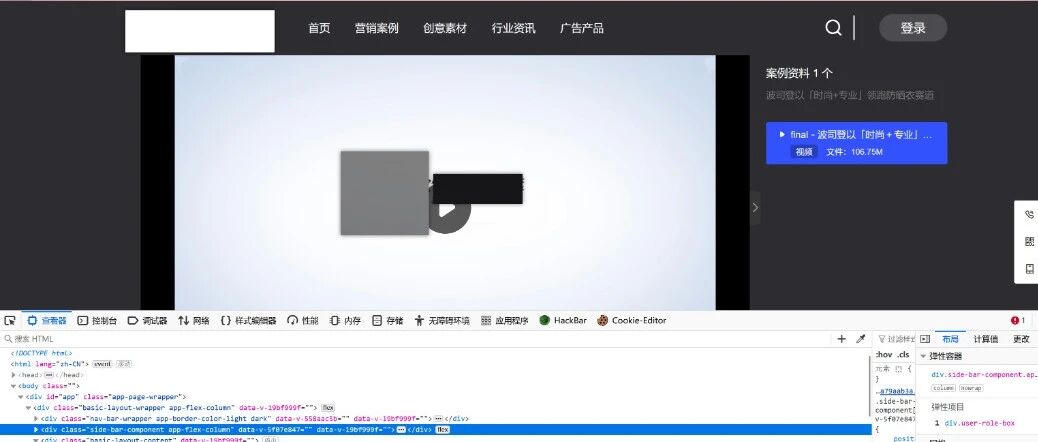Toggle the flex badge on basic-layout-wrapper div
Image resolution: width=1038 pixels, height=442 pixels.
click(328, 408)
